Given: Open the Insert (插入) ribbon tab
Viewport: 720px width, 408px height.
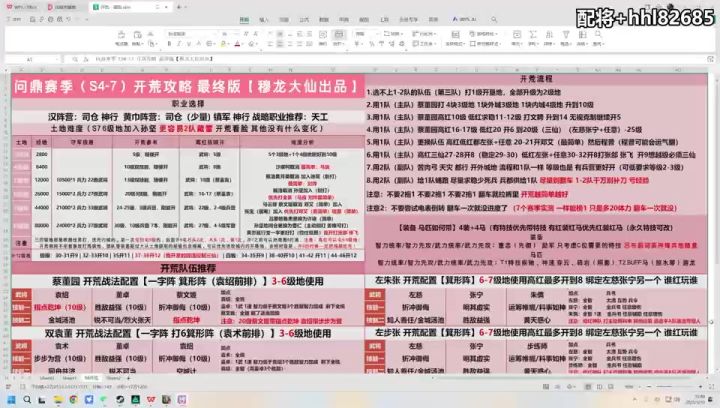Looking at the screenshot, I should click(264, 20).
